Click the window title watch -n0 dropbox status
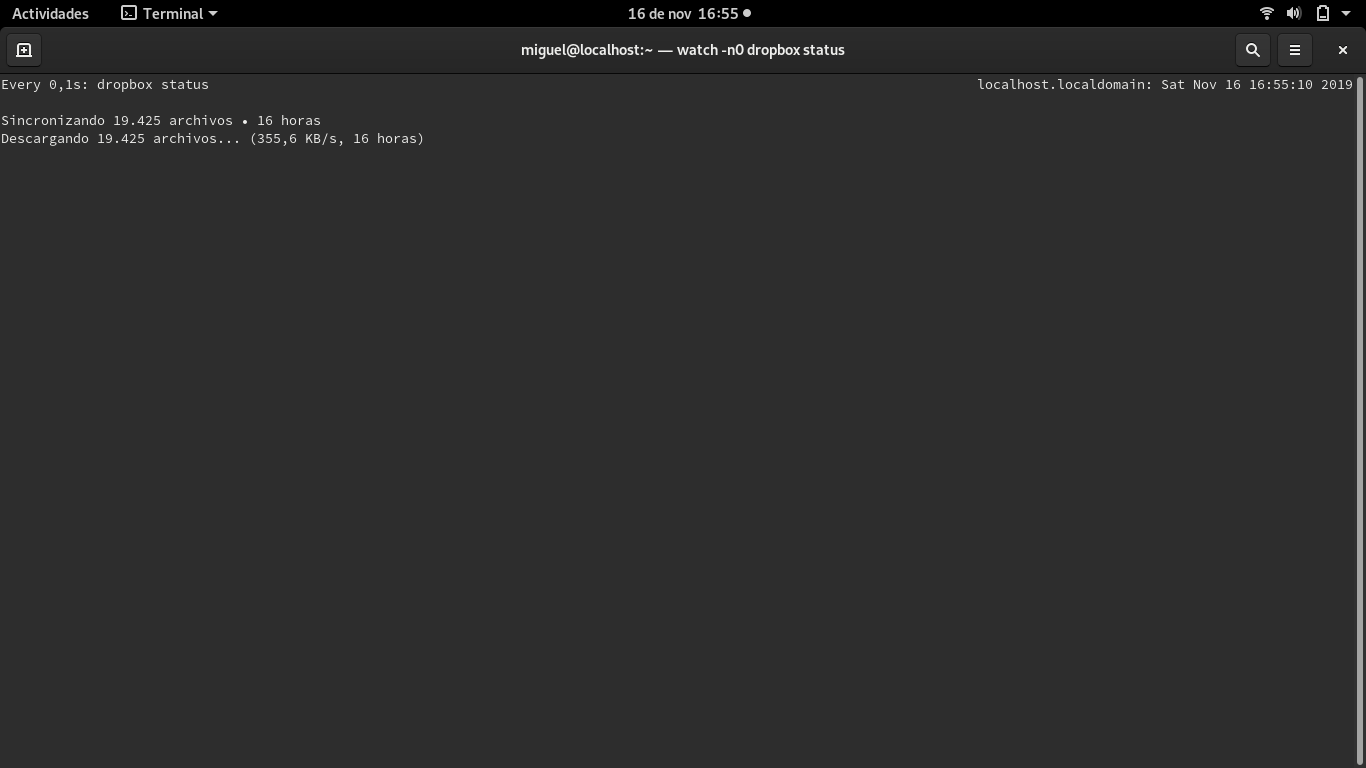The height and width of the screenshot is (768, 1366). [x=683, y=50]
